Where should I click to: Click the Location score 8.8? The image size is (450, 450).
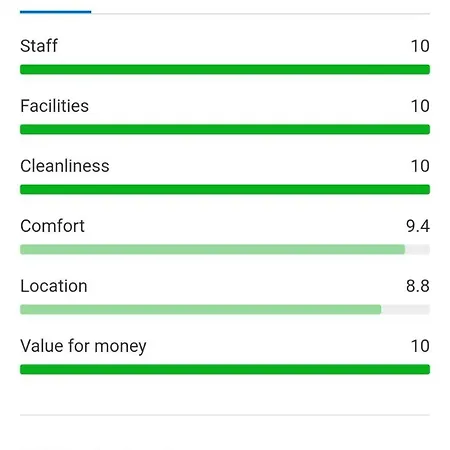(418, 286)
